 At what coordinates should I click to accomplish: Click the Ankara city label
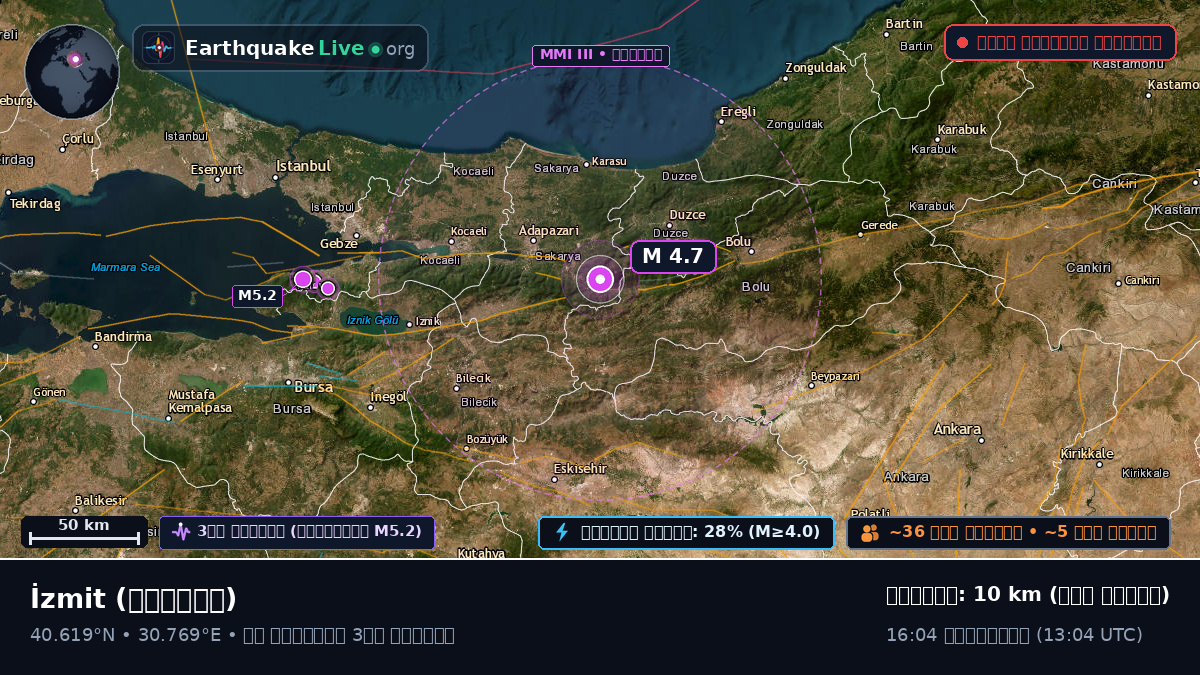click(x=957, y=429)
